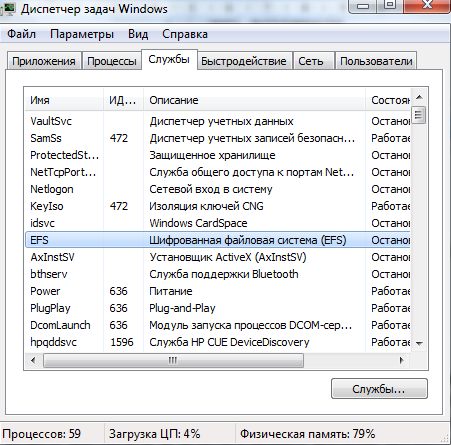Click description Сетевой вход в систему
Image resolution: width=451 pixels, height=445 pixels.
[x=211, y=189]
